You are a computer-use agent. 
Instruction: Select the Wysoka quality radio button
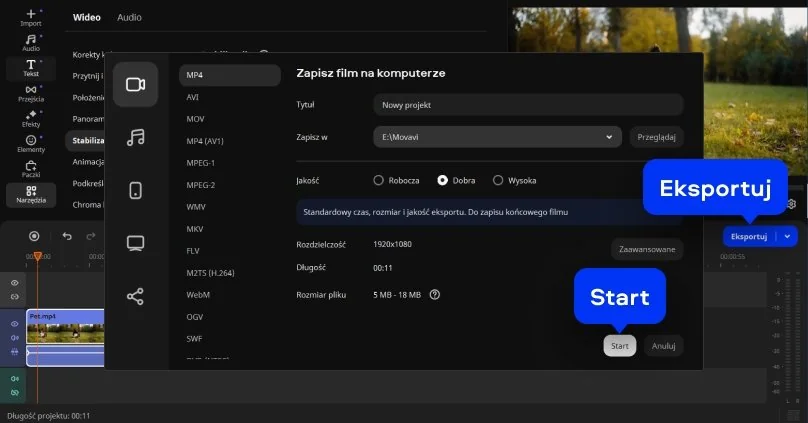[x=498, y=181]
